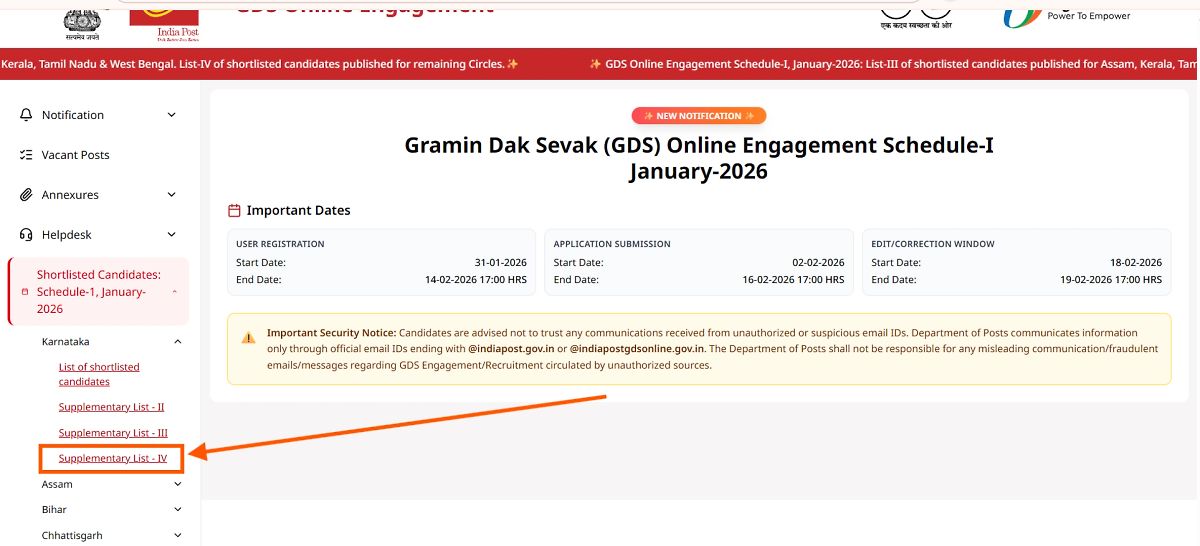Collapse the Shortlisted Candidates section chevron
Viewport: 1200px width, 546px height.
[174, 292]
